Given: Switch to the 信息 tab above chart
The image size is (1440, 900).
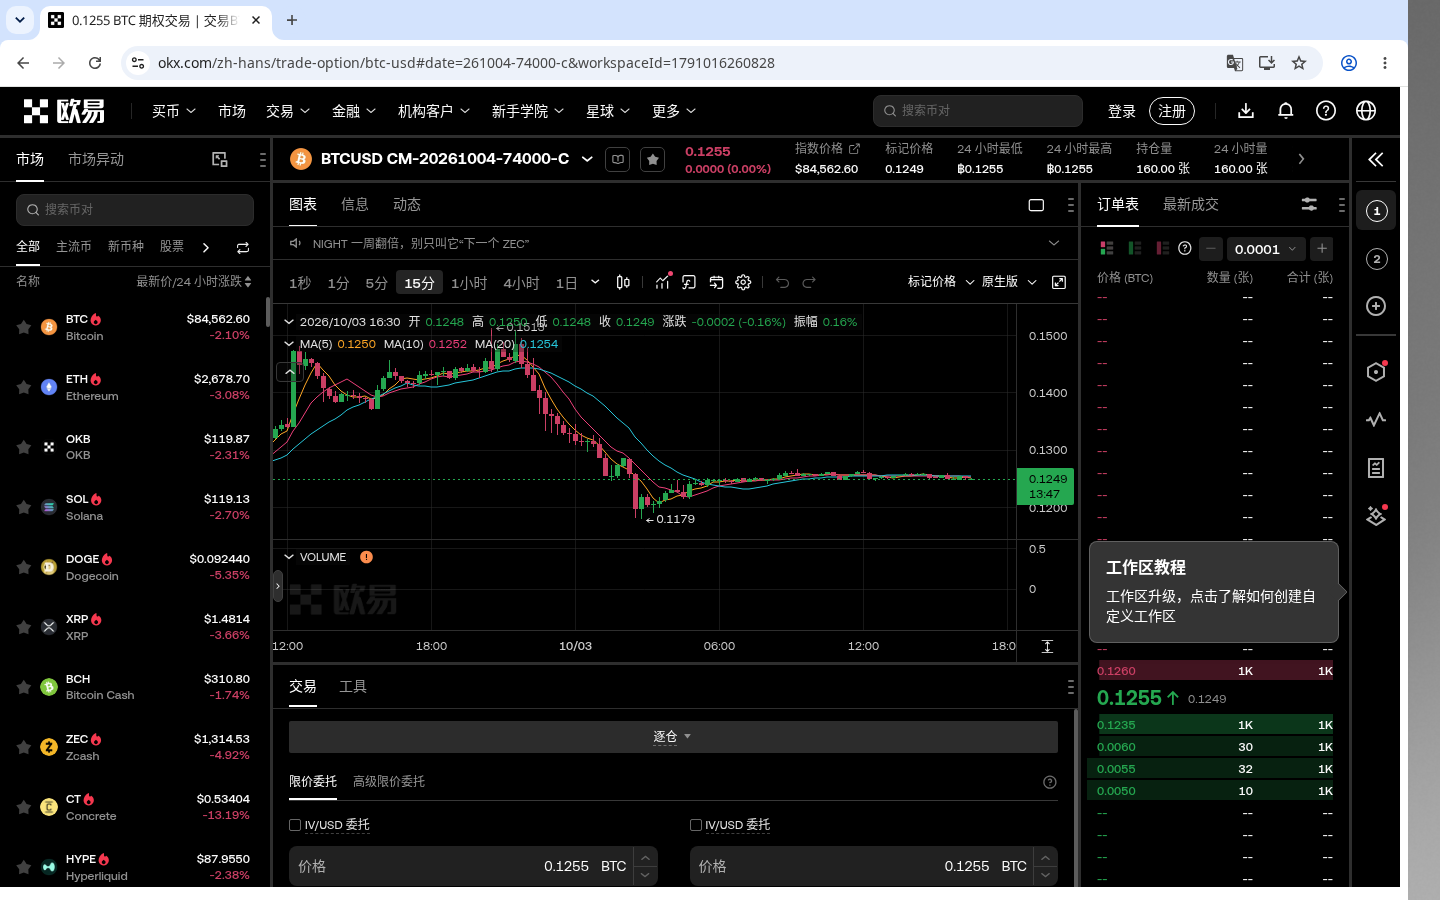Looking at the screenshot, I should 355,204.
